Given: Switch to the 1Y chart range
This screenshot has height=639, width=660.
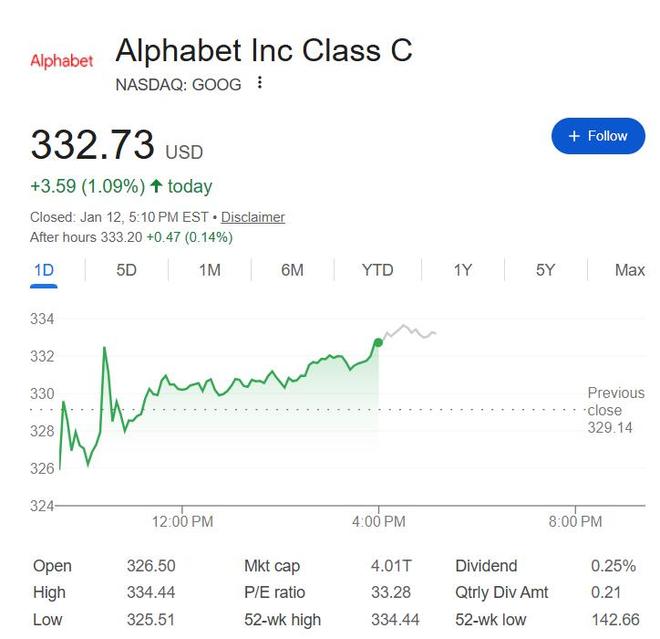Looking at the screenshot, I should (x=463, y=270).
